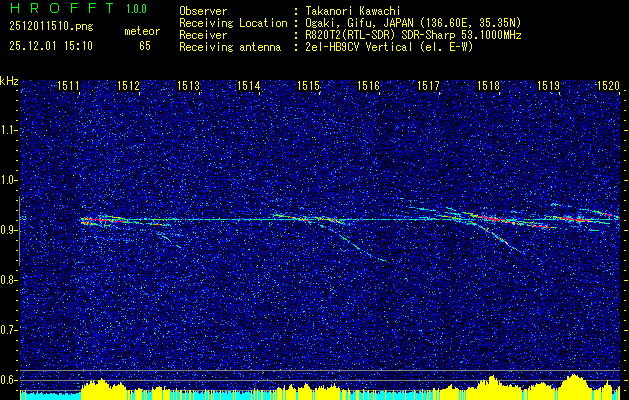
Task: Click the HROFFT title text
Action: (62, 8)
